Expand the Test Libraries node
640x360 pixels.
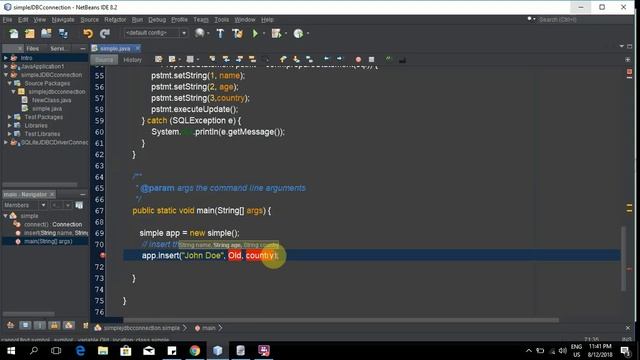10,134
